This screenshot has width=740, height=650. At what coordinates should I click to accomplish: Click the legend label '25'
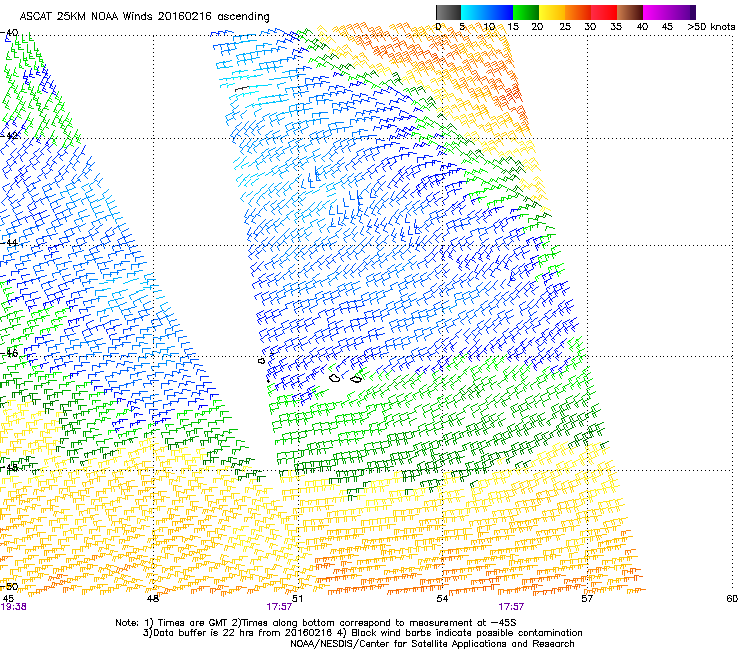pos(565,27)
